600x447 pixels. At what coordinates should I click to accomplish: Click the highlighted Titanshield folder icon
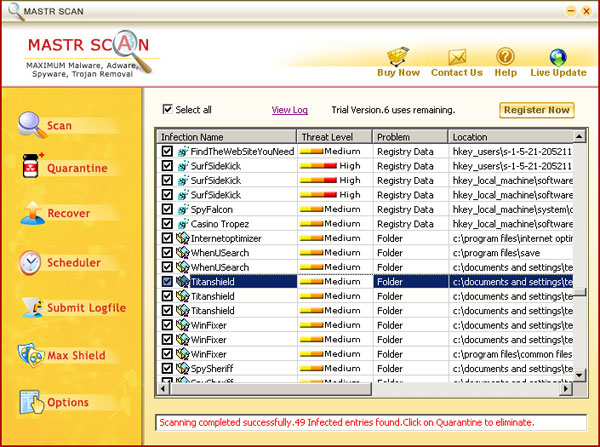click(x=183, y=282)
